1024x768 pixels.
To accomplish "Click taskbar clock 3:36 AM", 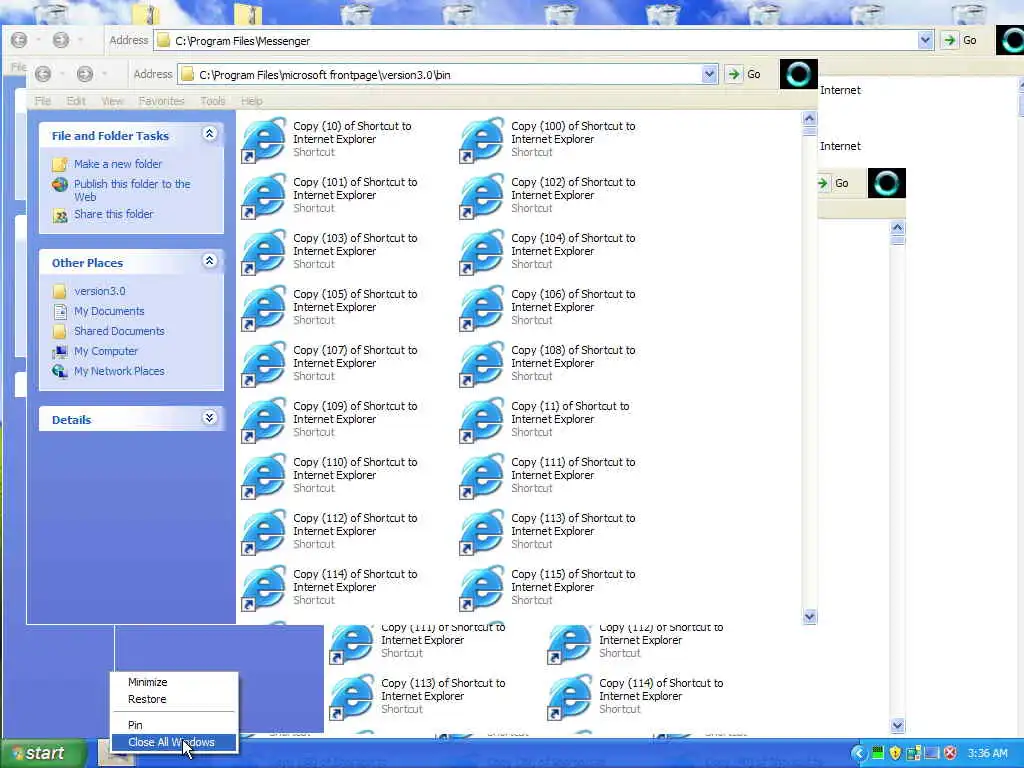I will (x=987, y=754).
